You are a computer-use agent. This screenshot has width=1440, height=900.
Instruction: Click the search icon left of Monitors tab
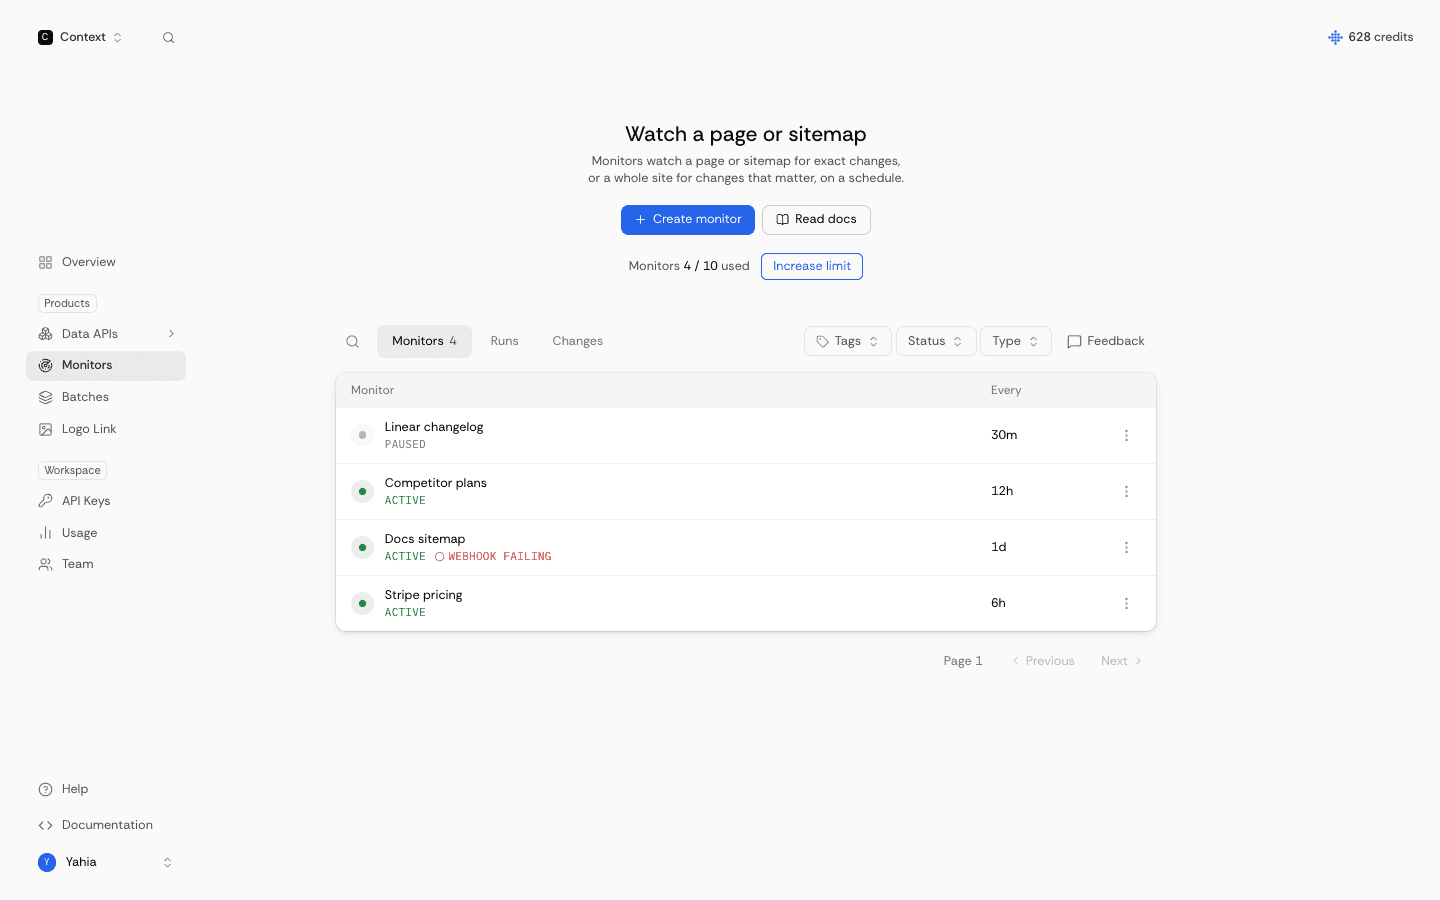(352, 342)
